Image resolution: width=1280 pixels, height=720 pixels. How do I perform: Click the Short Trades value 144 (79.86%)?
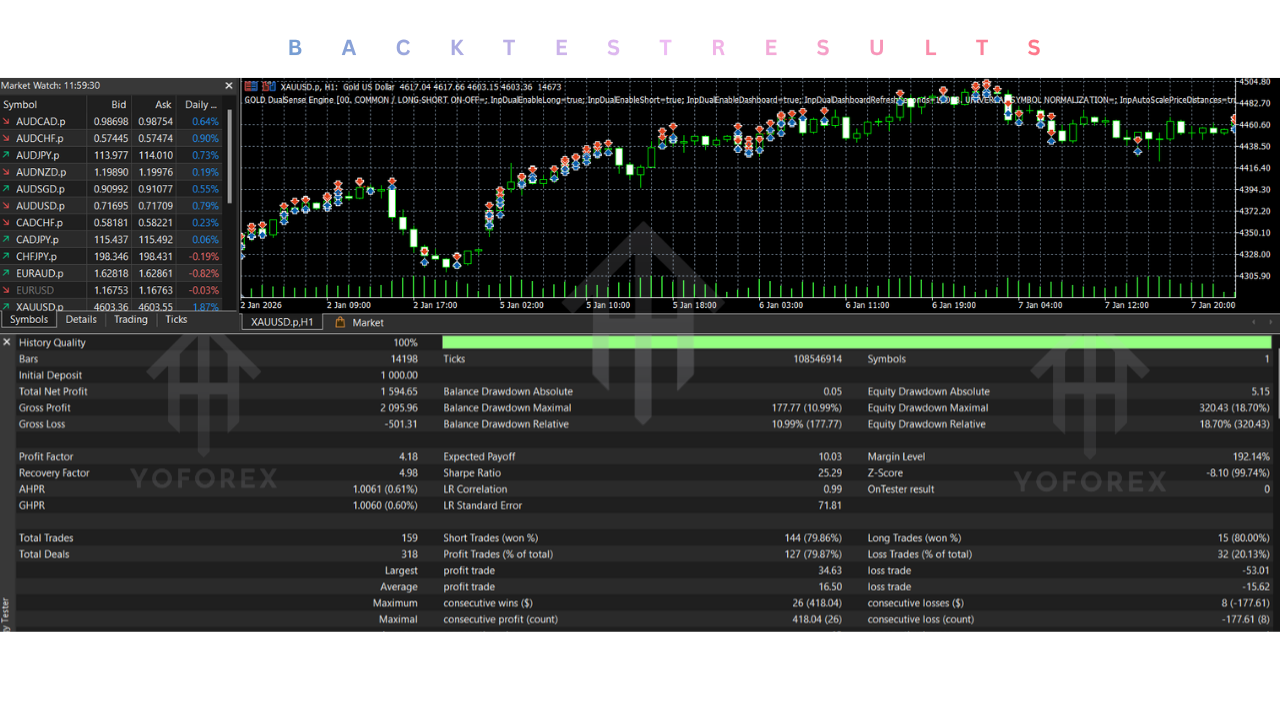[813, 538]
